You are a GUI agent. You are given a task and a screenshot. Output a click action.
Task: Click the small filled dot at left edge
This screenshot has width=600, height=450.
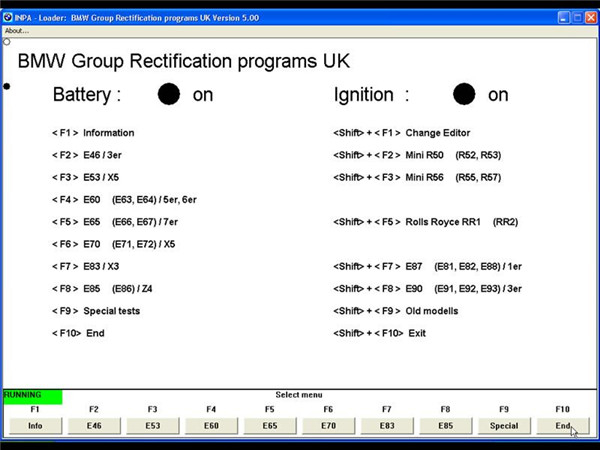7,86
